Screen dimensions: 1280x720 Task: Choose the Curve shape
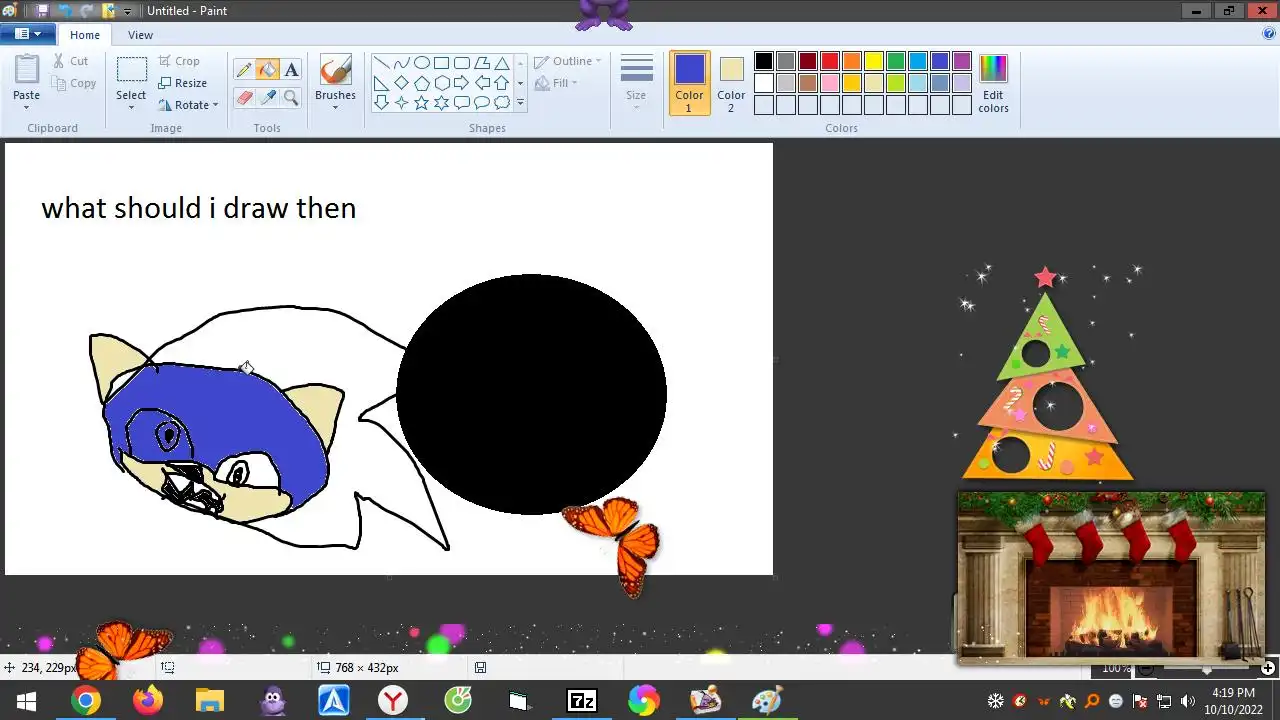[x=401, y=62]
